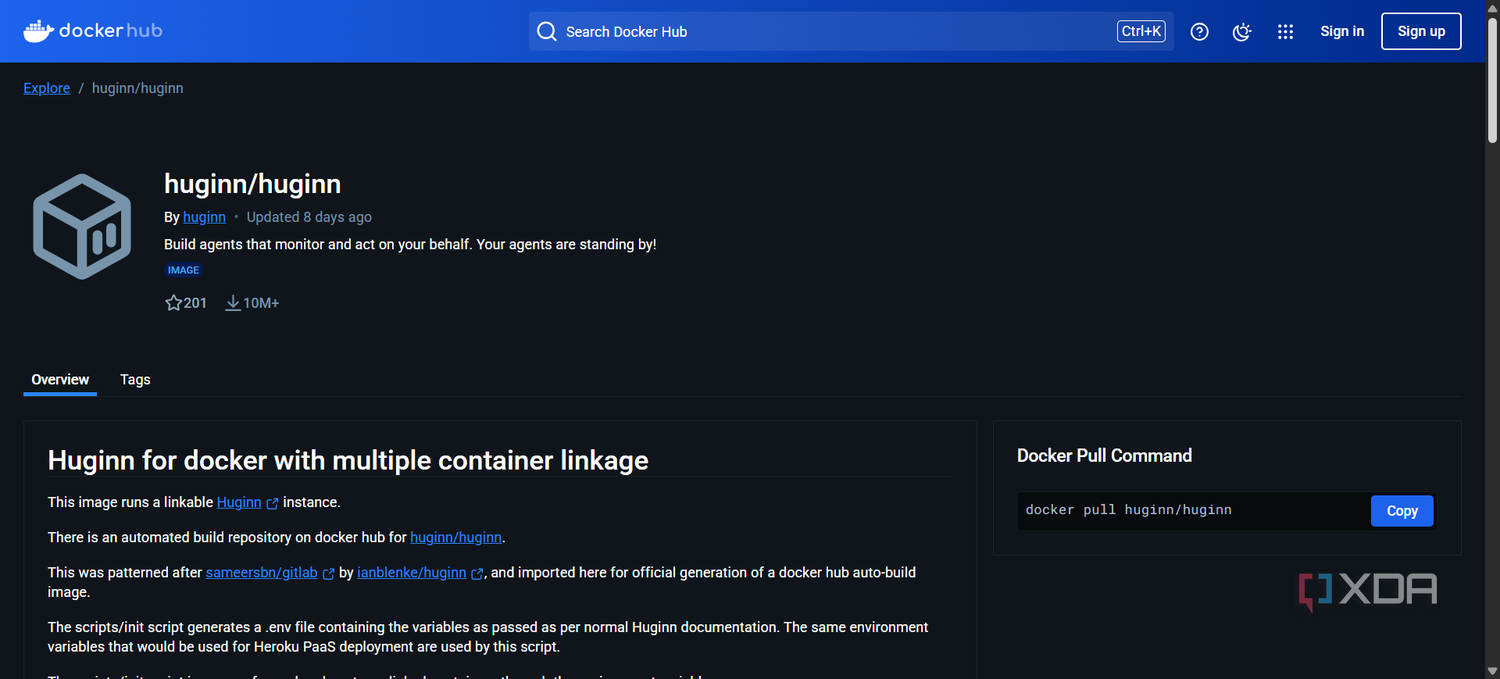Go to Explore breadcrumb link

(x=47, y=88)
